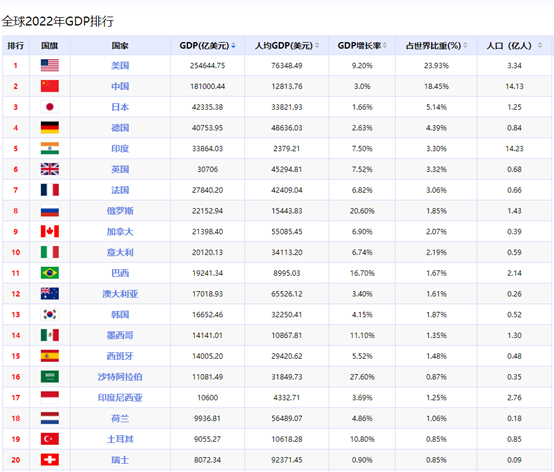Image resolution: width=554 pixels, height=472 pixels.
Task: Open the 印度尼西亚 country link
Action: (120, 397)
